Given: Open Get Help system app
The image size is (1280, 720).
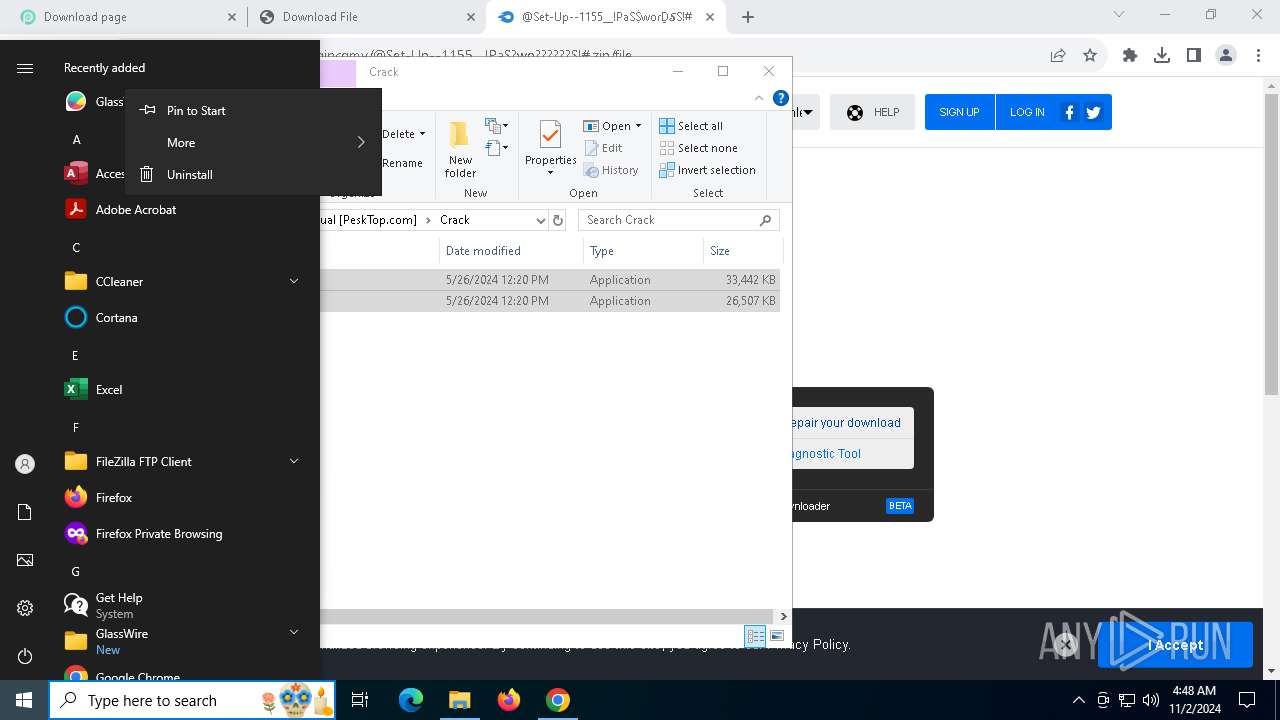Looking at the screenshot, I should pos(118,605).
